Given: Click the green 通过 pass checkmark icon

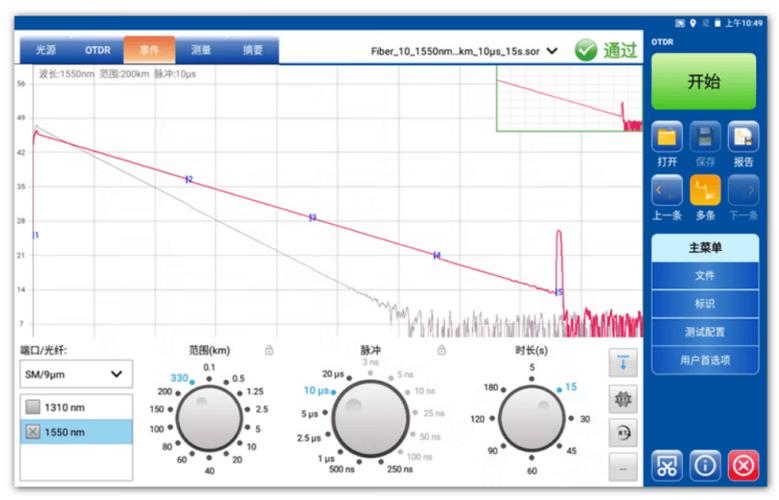Looking at the screenshot, I should pos(586,50).
